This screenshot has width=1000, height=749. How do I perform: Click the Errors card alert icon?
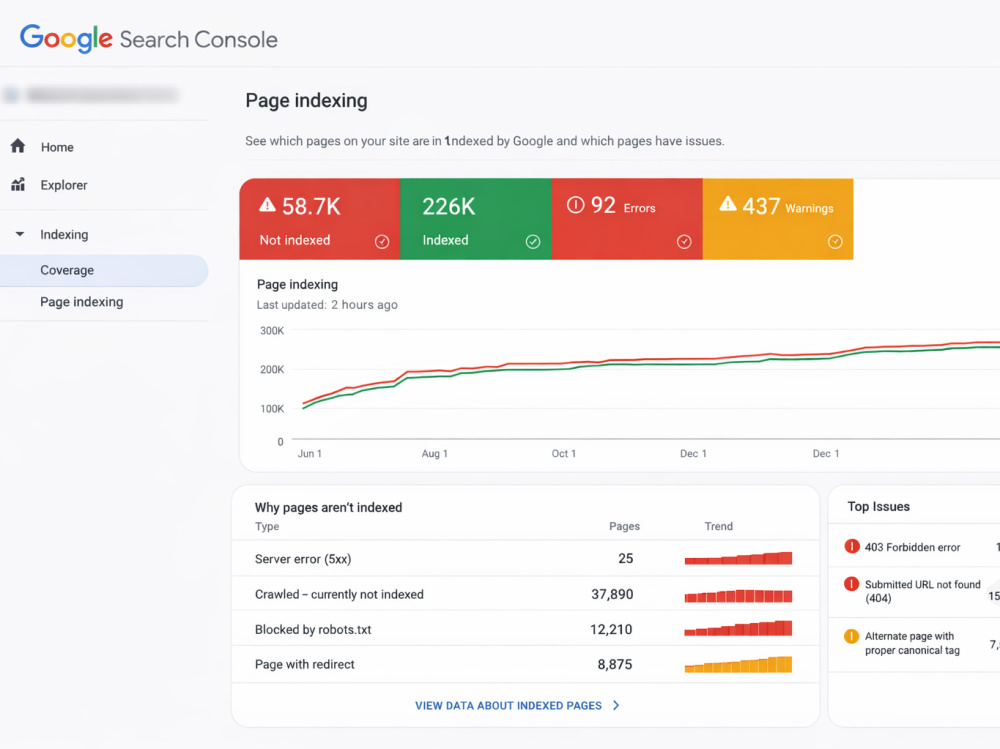tap(575, 205)
